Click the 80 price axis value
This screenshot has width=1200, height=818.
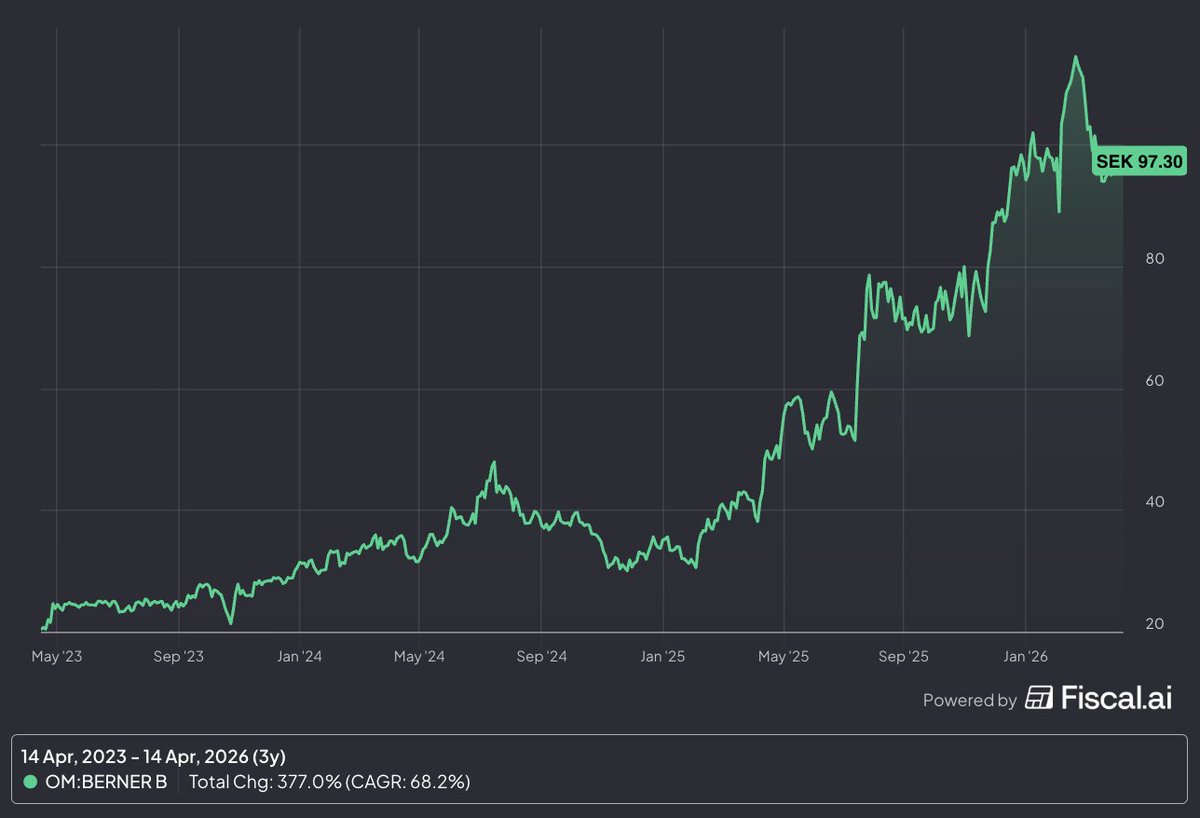pos(1156,258)
